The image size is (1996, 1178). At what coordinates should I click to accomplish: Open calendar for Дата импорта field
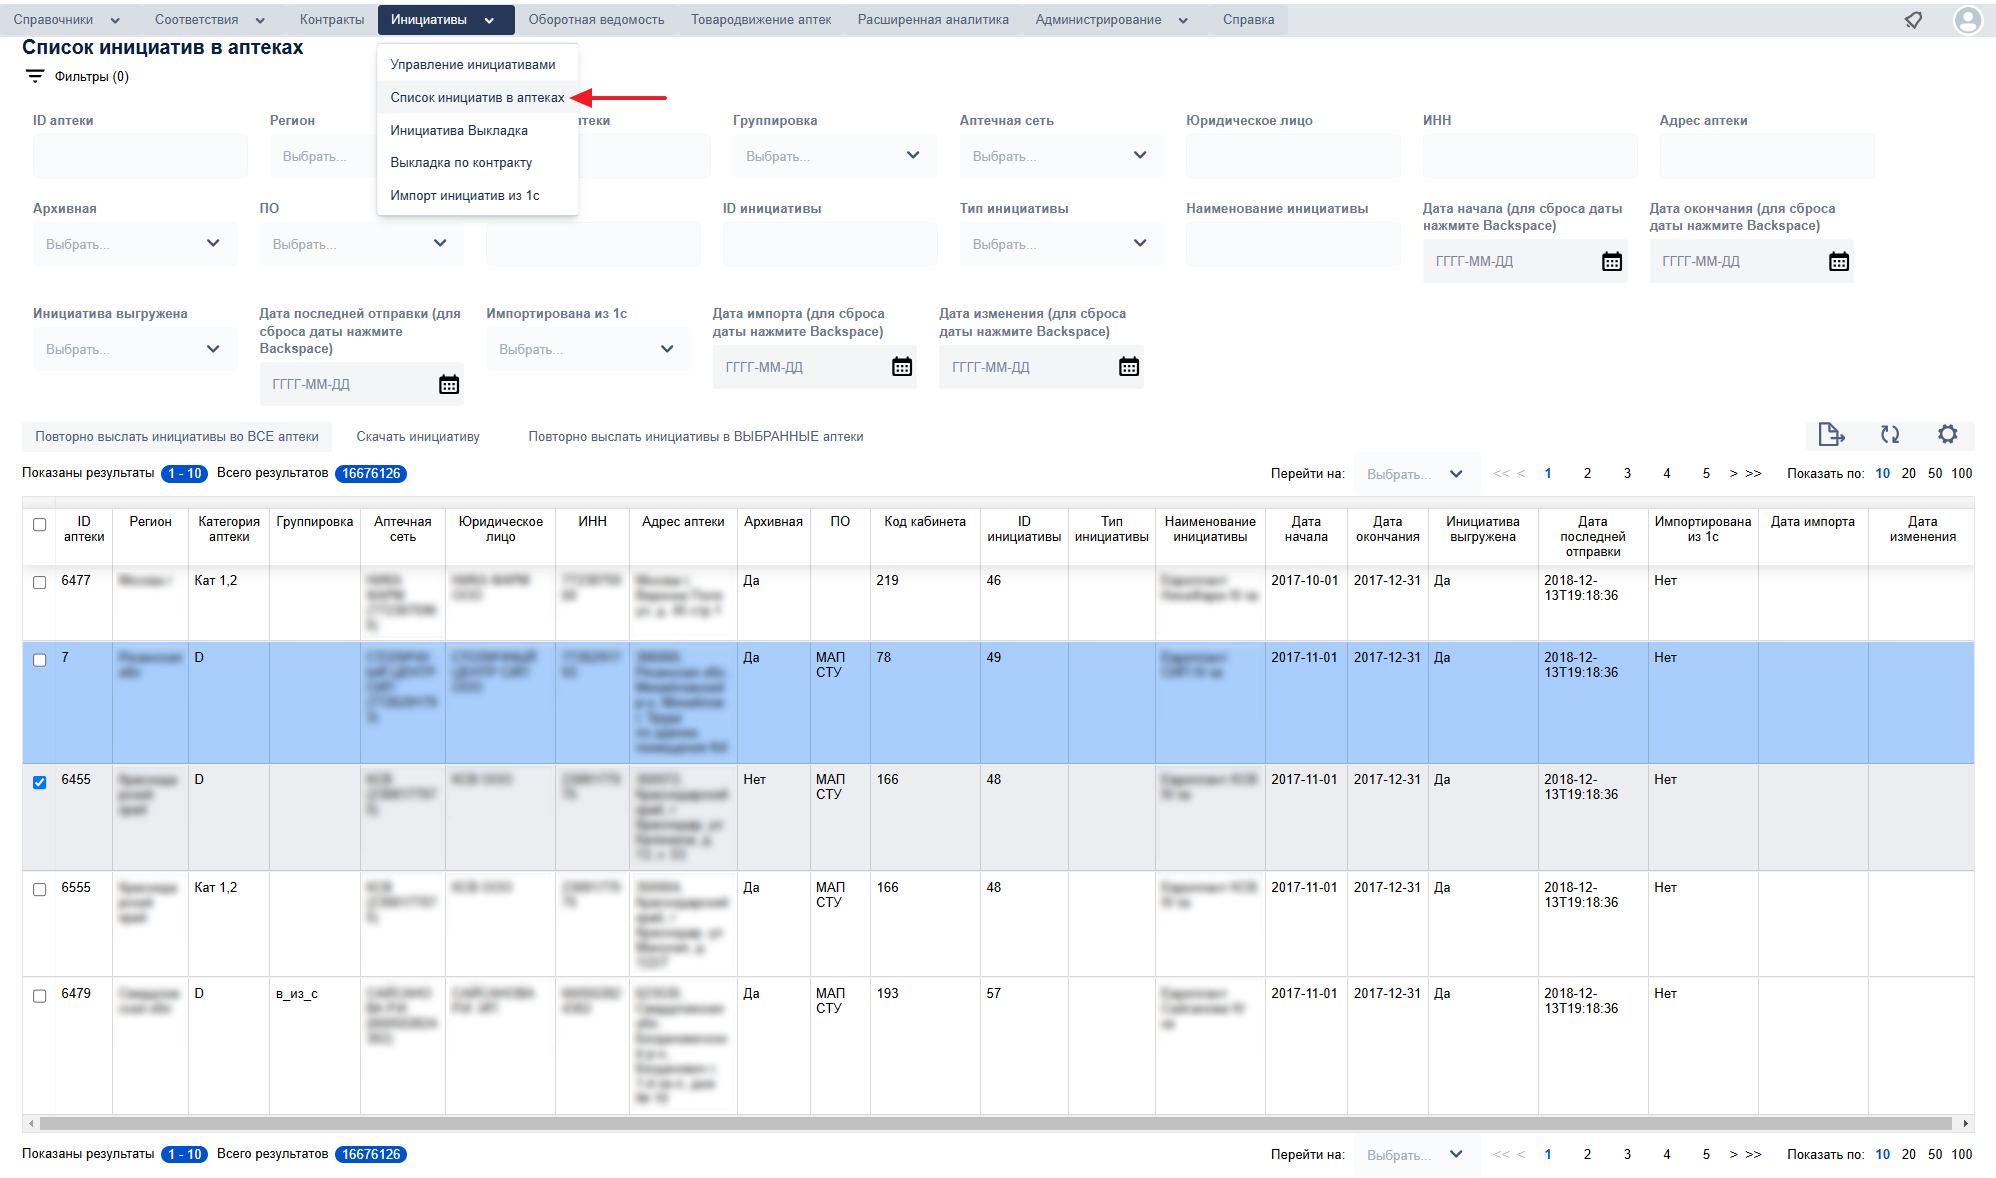[902, 367]
